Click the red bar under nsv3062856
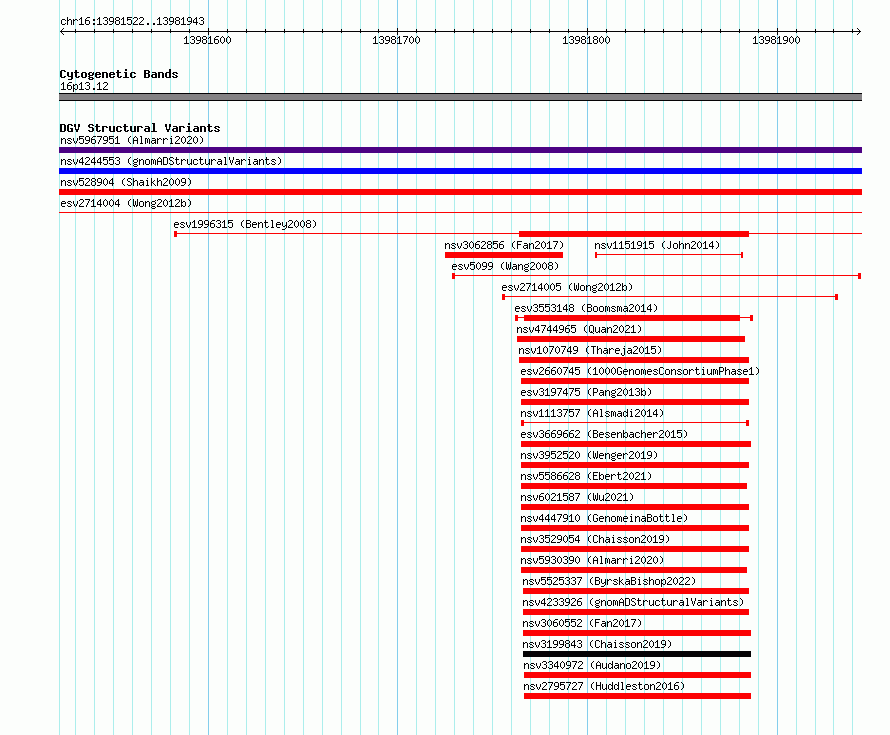This screenshot has width=890, height=735. pyautogui.click(x=504, y=255)
